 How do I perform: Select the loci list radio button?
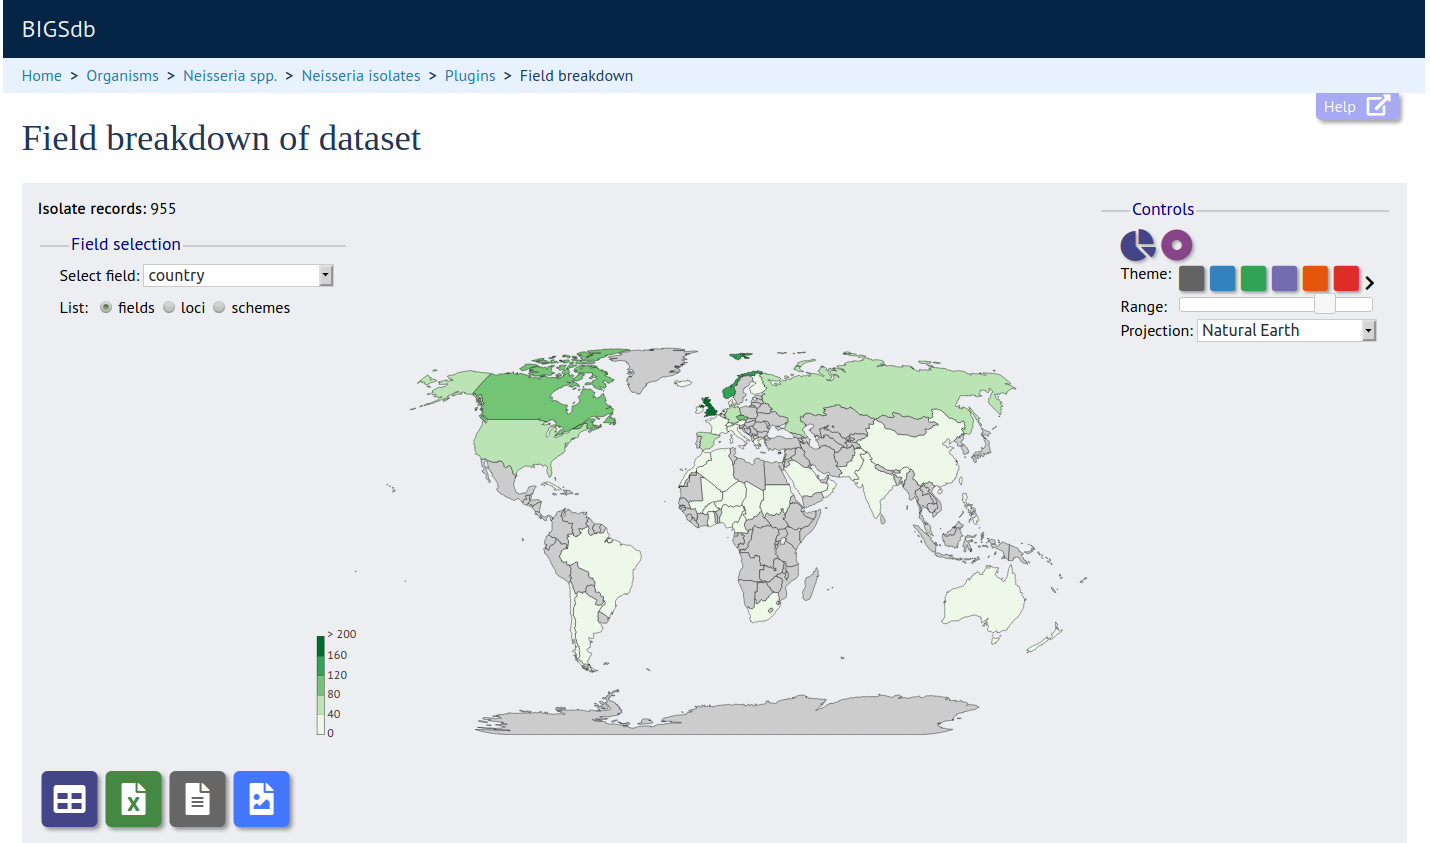[169, 308]
